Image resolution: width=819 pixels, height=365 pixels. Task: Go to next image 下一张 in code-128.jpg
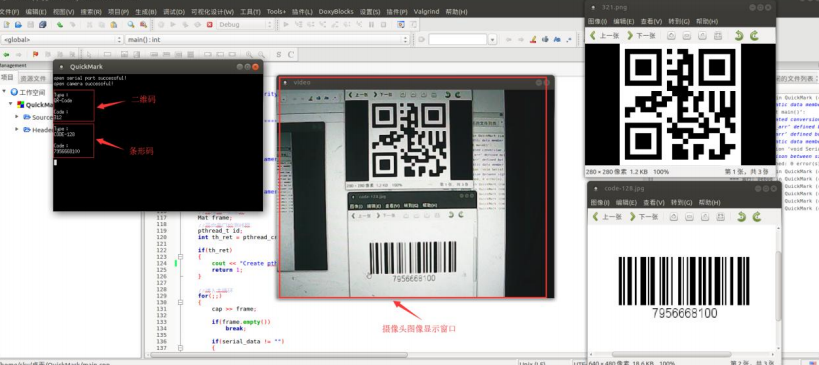click(x=644, y=217)
